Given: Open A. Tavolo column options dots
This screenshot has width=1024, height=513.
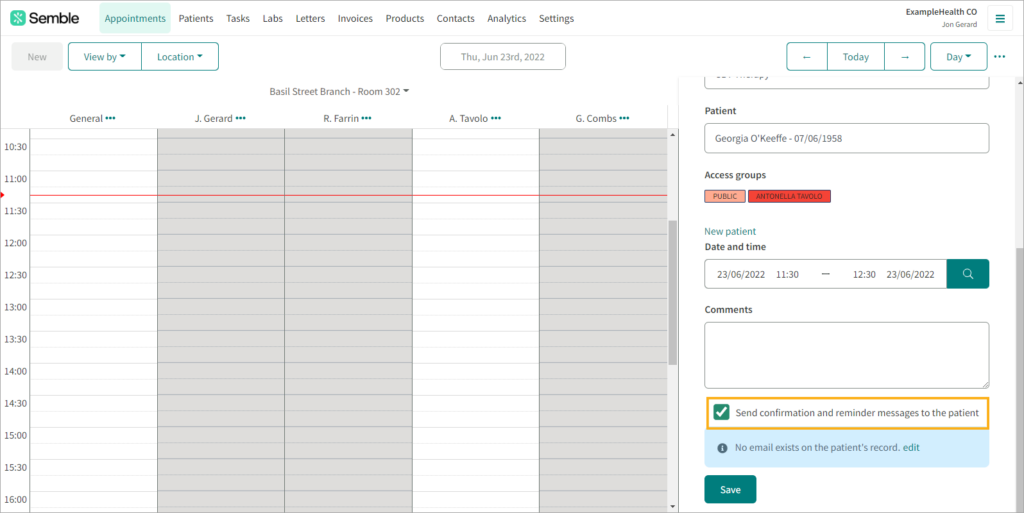Looking at the screenshot, I should pyautogui.click(x=496, y=118).
